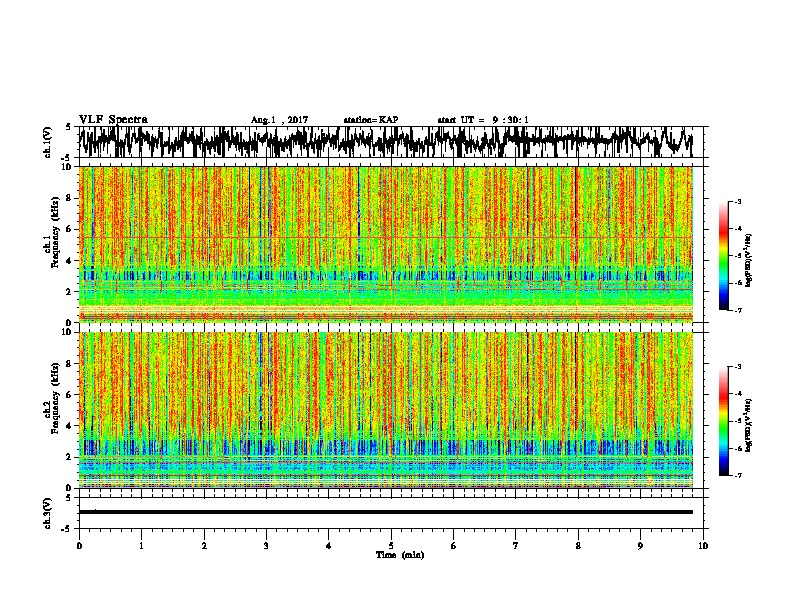Click the ch.2 spectrogram panel
The image size is (792, 612).
[386, 410]
